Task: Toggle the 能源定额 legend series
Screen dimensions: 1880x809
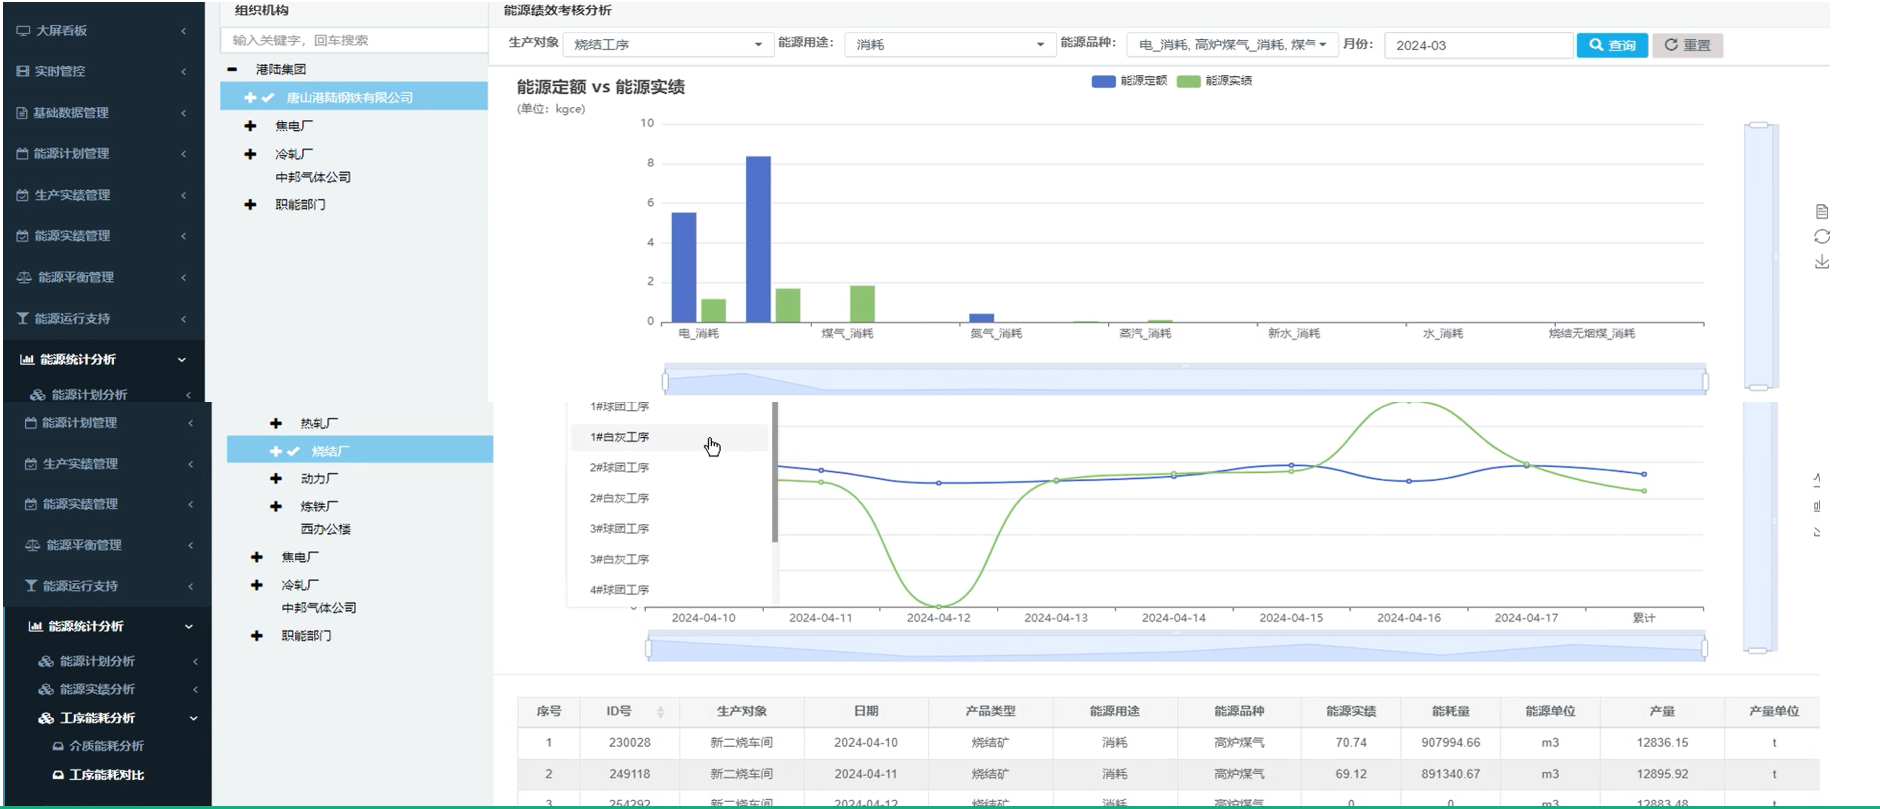Action: (x=1104, y=81)
